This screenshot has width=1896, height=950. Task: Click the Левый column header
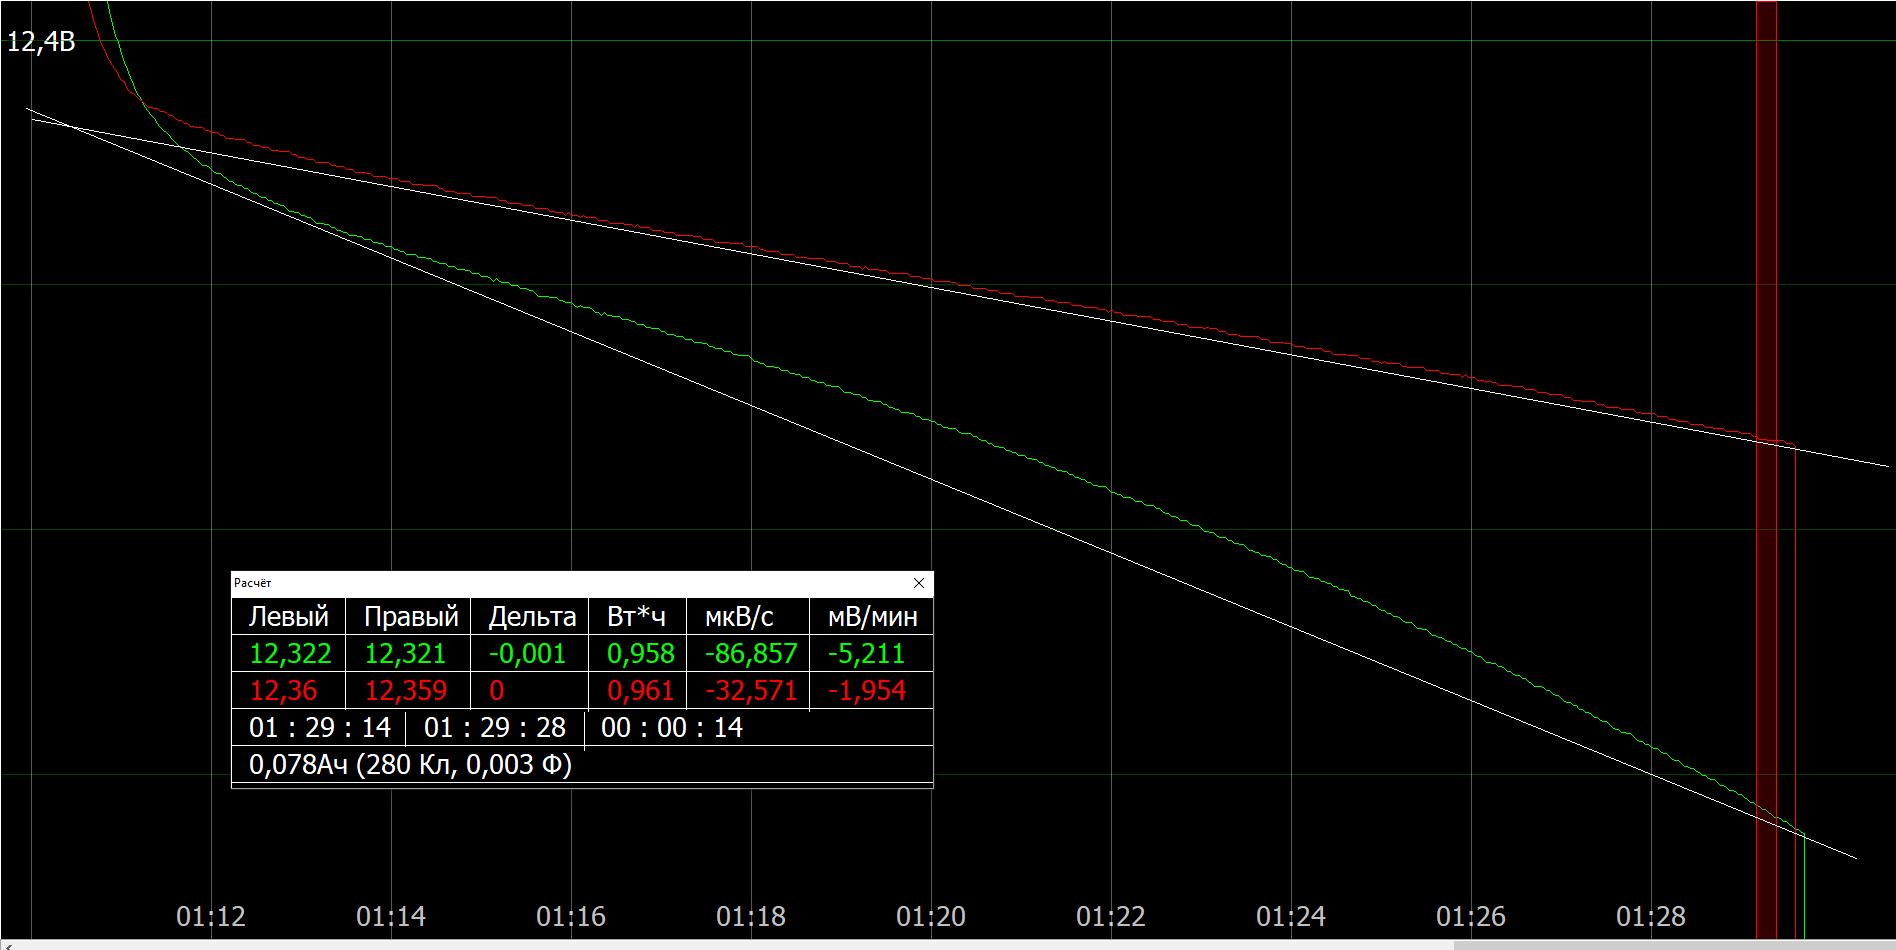click(289, 616)
